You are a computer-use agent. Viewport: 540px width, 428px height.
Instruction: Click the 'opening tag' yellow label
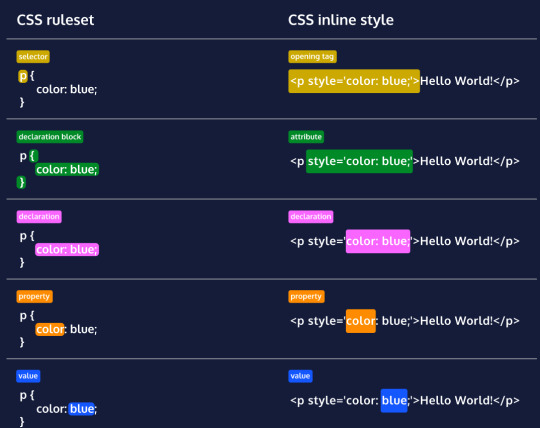pyautogui.click(x=312, y=56)
